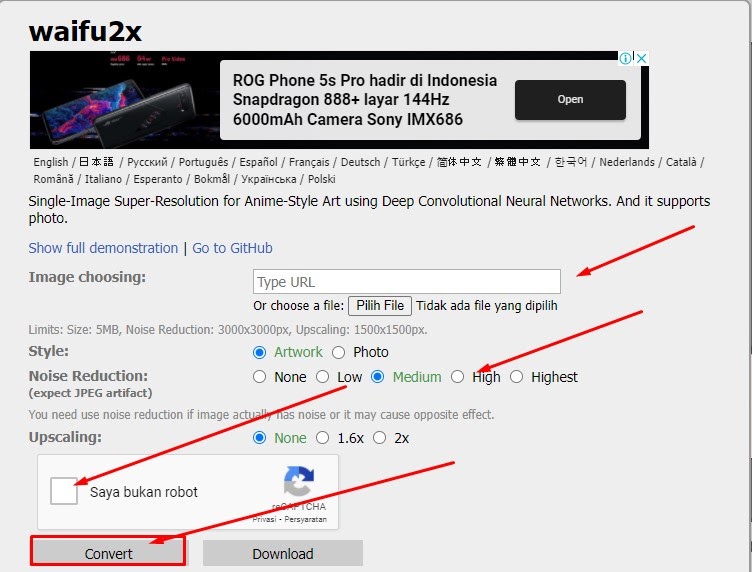Screen dimensions: 752x572
Task: Click the ad info icon
Action: pos(625,58)
